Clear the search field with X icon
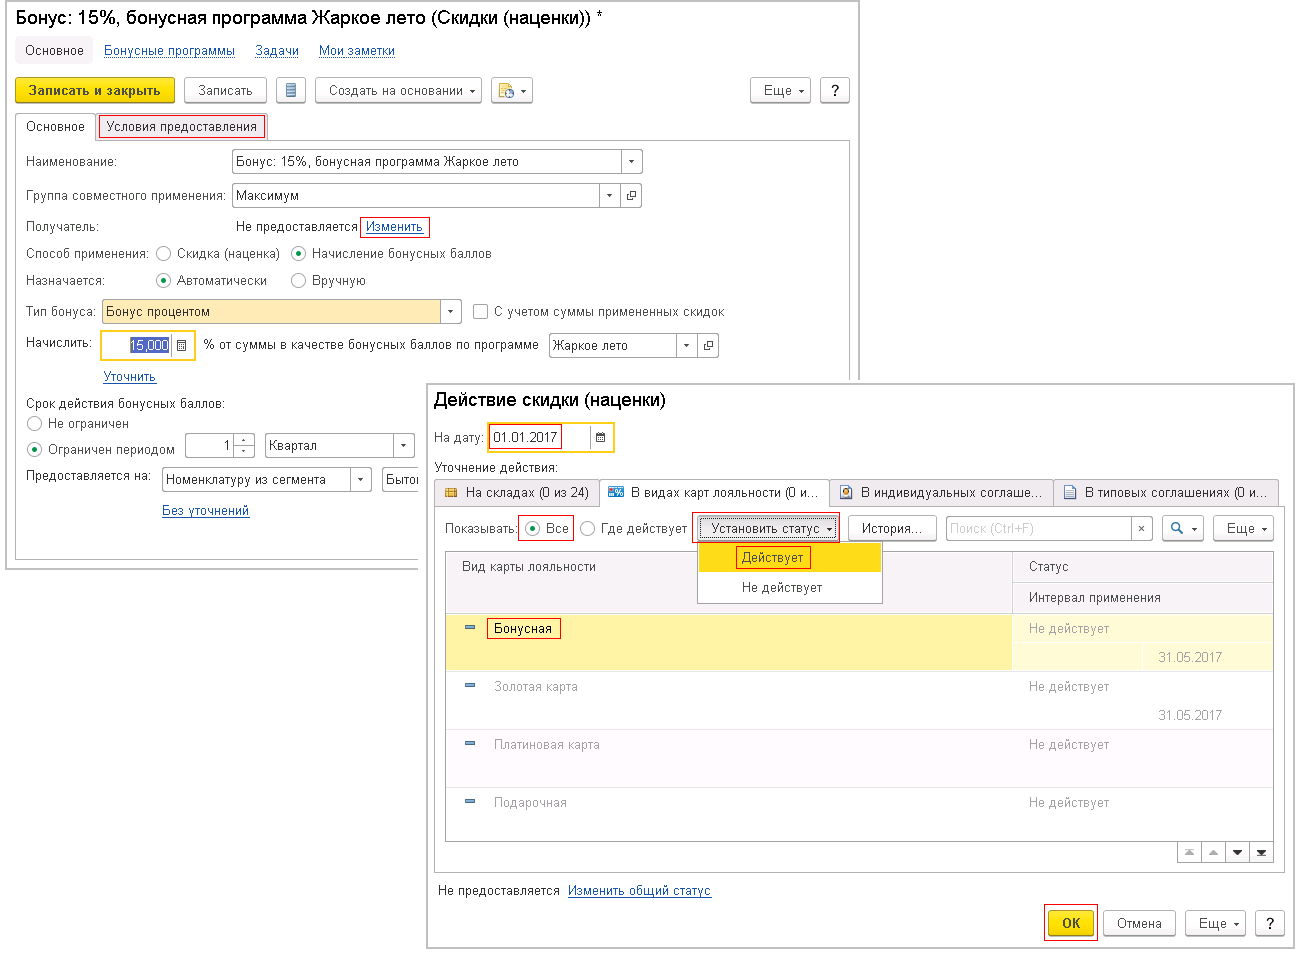 pyautogui.click(x=1141, y=529)
